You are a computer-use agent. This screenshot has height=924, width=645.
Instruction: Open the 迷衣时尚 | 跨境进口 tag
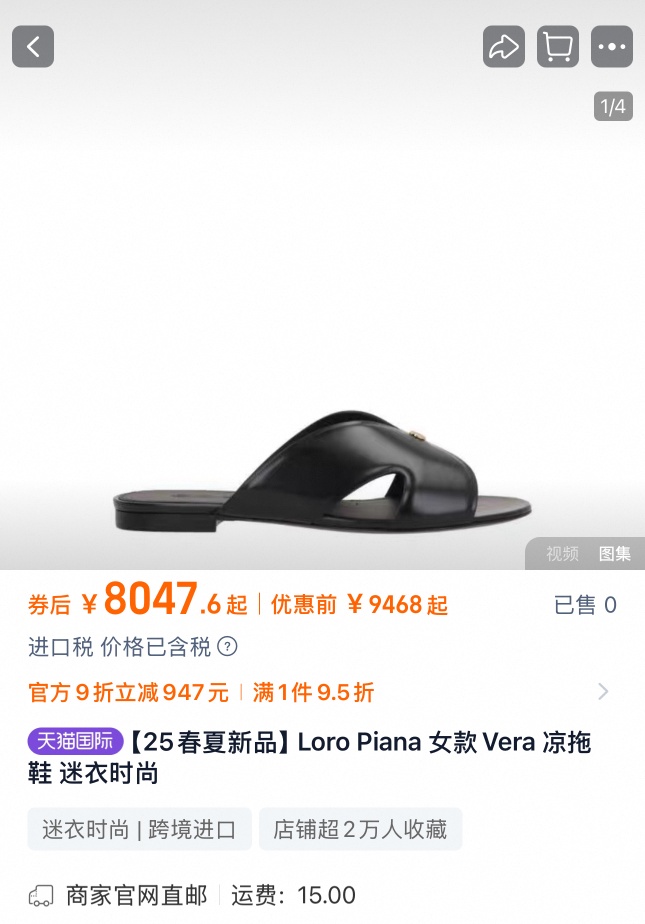pos(140,829)
